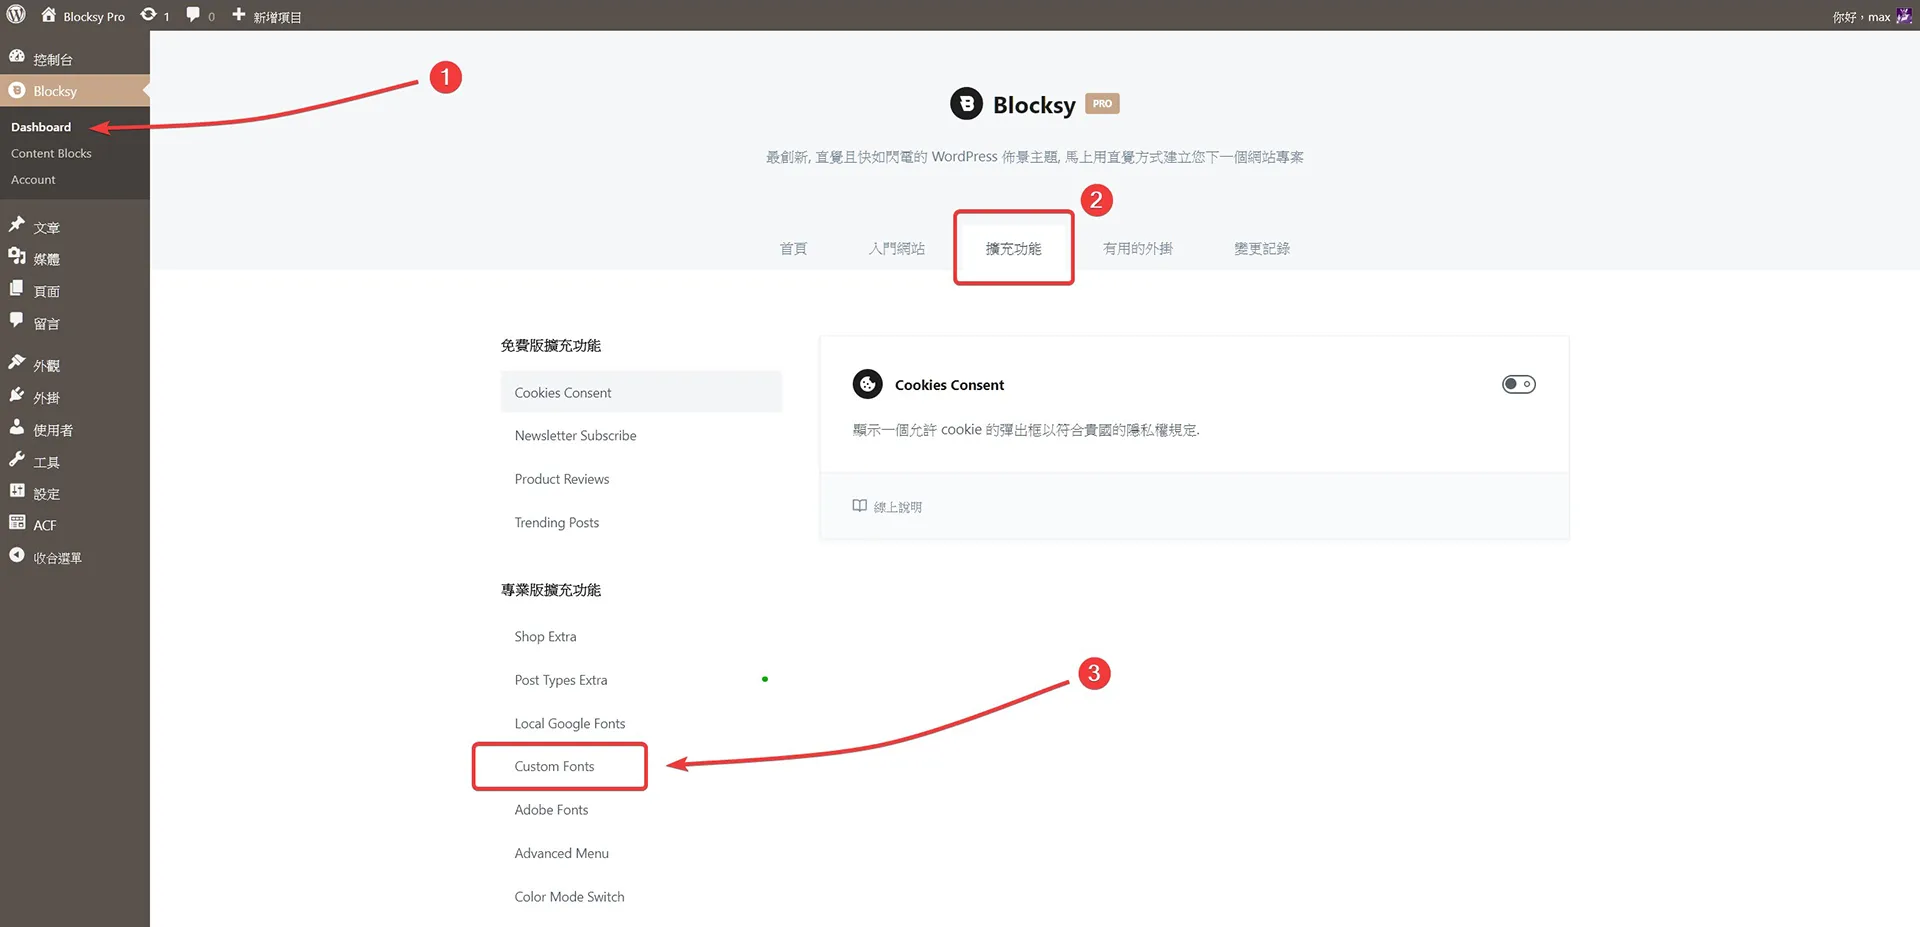Screen dimensions: 1920x927
Task: Open the 控制台 menu label
Action: 53,60
